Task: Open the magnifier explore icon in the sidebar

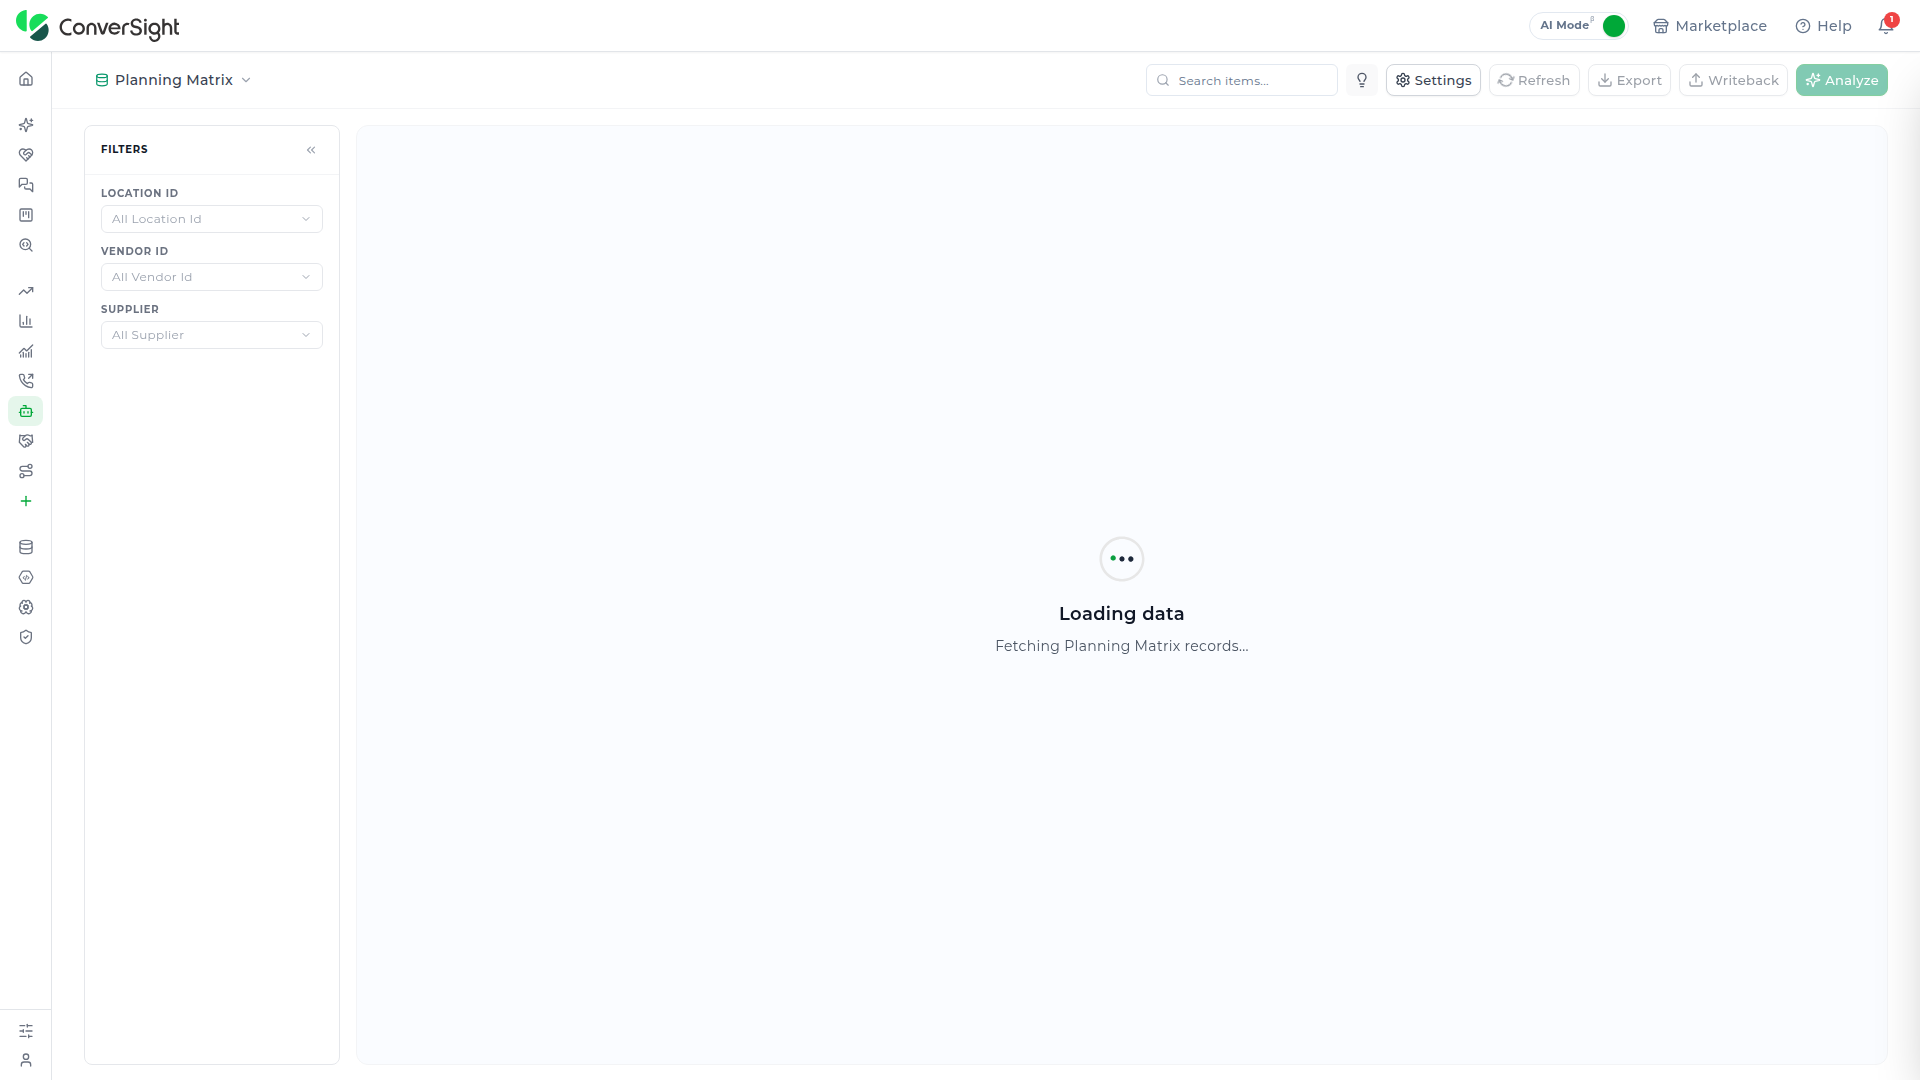Action: (x=26, y=245)
